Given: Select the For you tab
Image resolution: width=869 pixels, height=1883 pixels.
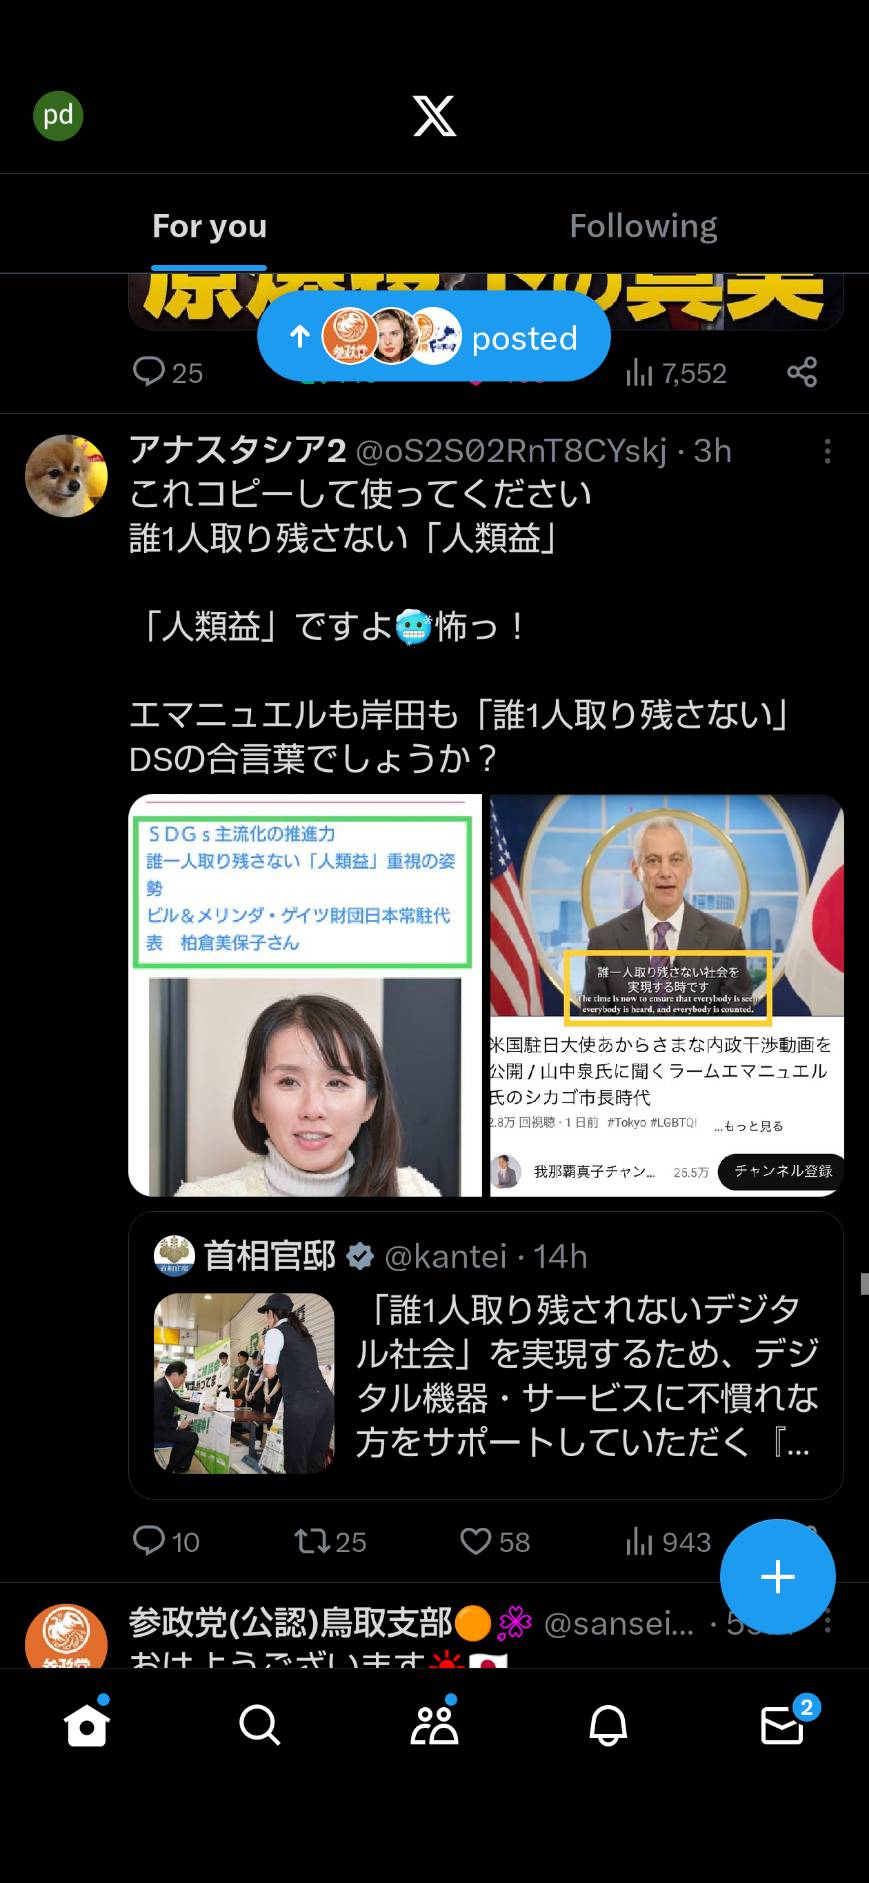Looking at the screenshot, I should pyautogui.click(x=209, y=226).
